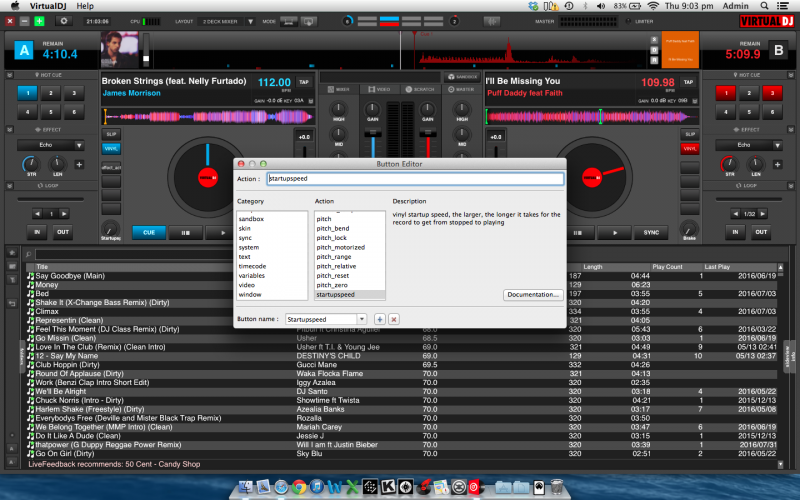Switch to the MASTER tab
Image resolution: width=800 pixels, height=500 pixels.
coord(461,89)
